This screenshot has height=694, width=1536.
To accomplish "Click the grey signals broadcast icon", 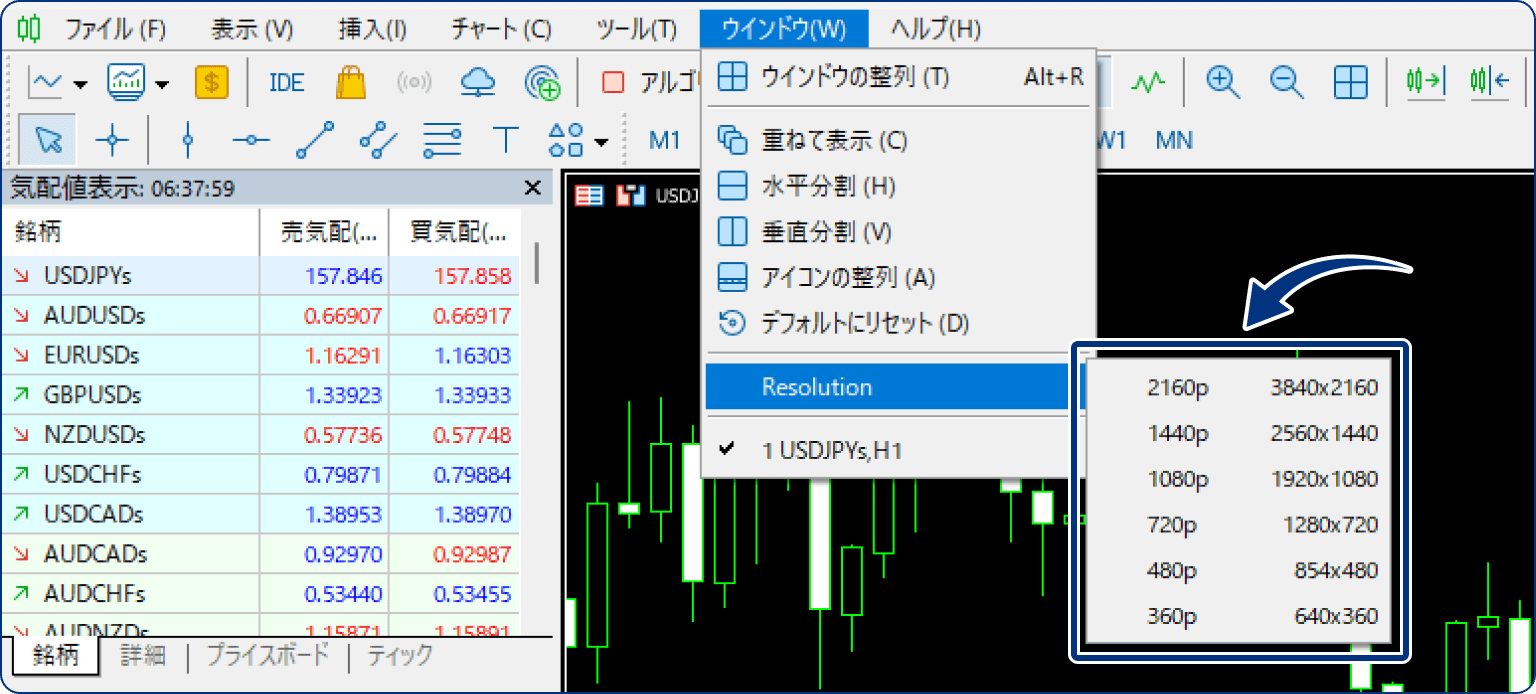I will point(415,83).
